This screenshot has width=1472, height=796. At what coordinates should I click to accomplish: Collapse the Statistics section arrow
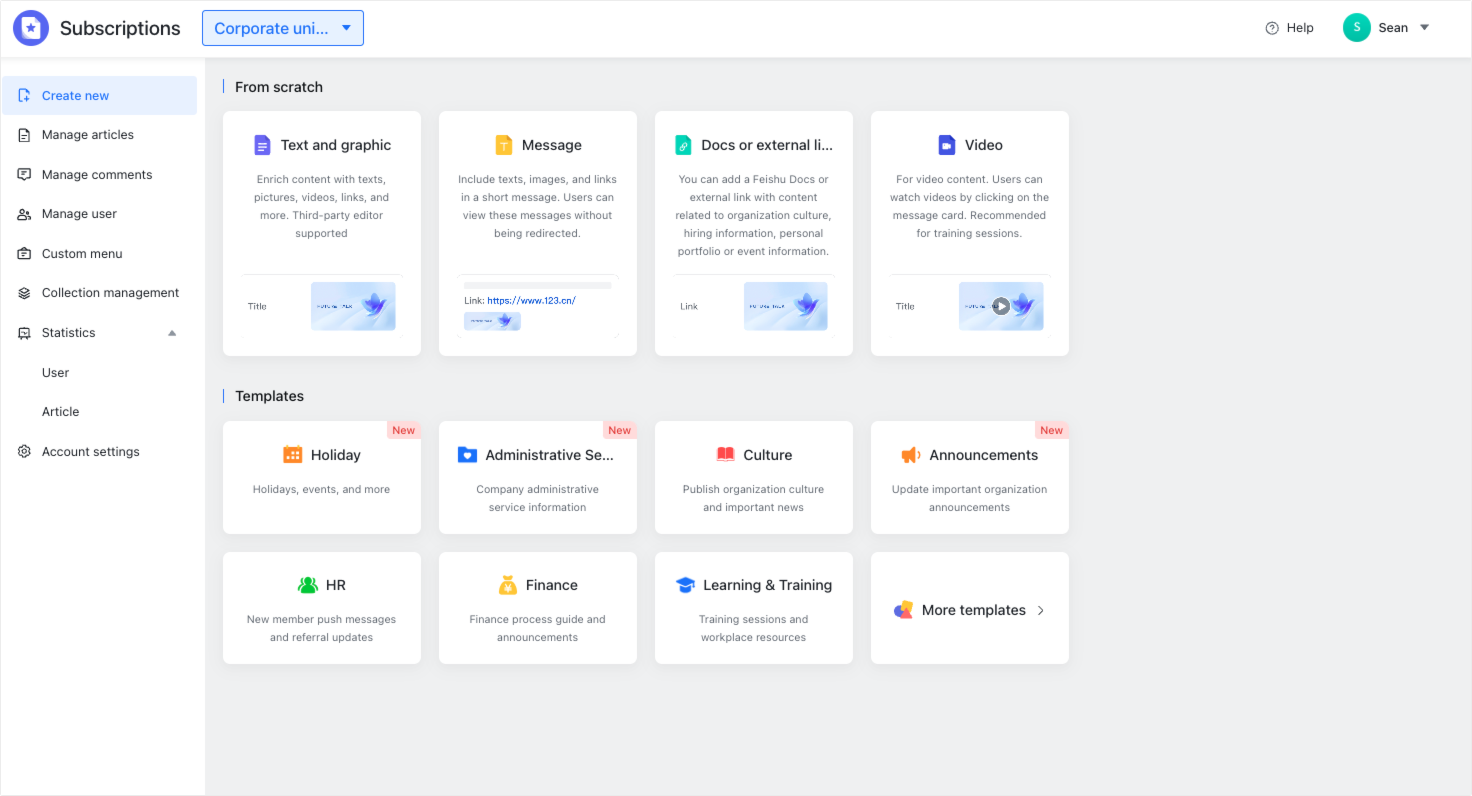coord(172,333)
